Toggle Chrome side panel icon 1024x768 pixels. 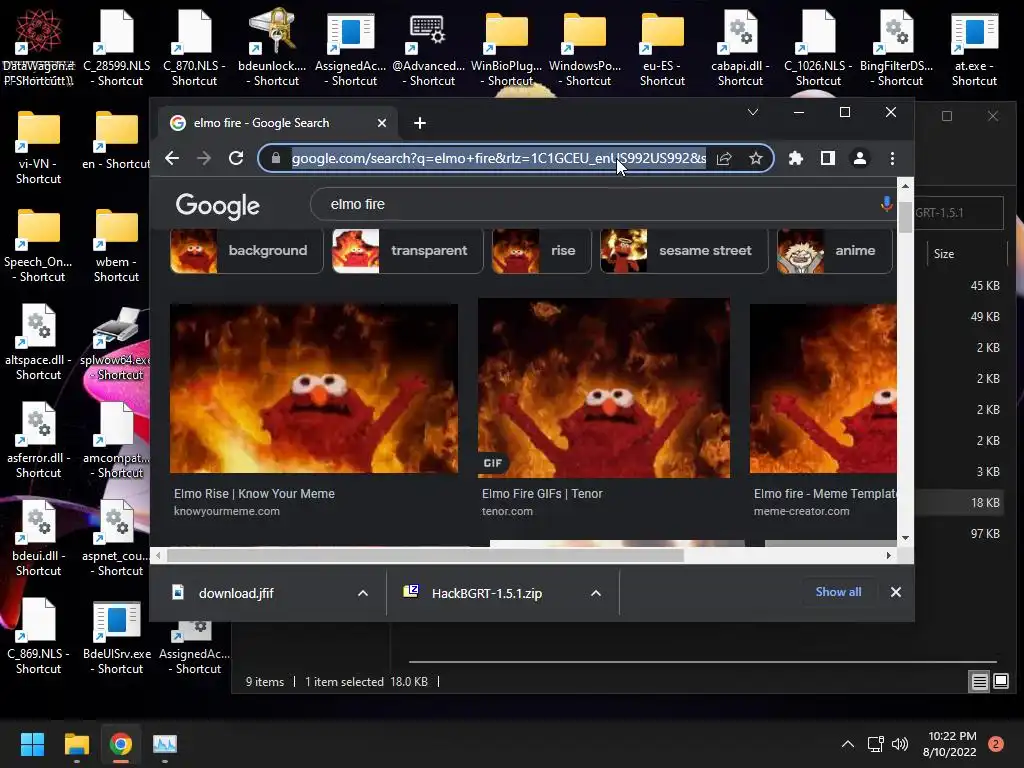(x=827, y=159)
